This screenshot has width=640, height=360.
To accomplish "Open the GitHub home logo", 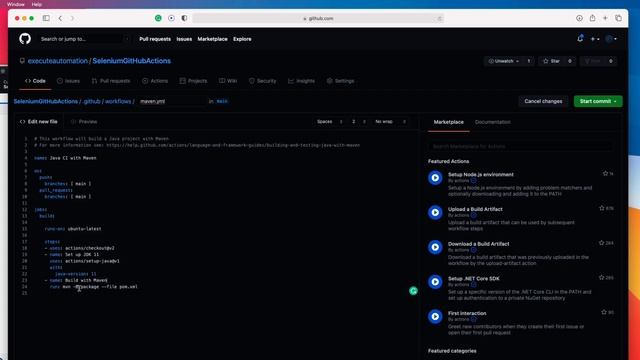I will pos(25,39).
